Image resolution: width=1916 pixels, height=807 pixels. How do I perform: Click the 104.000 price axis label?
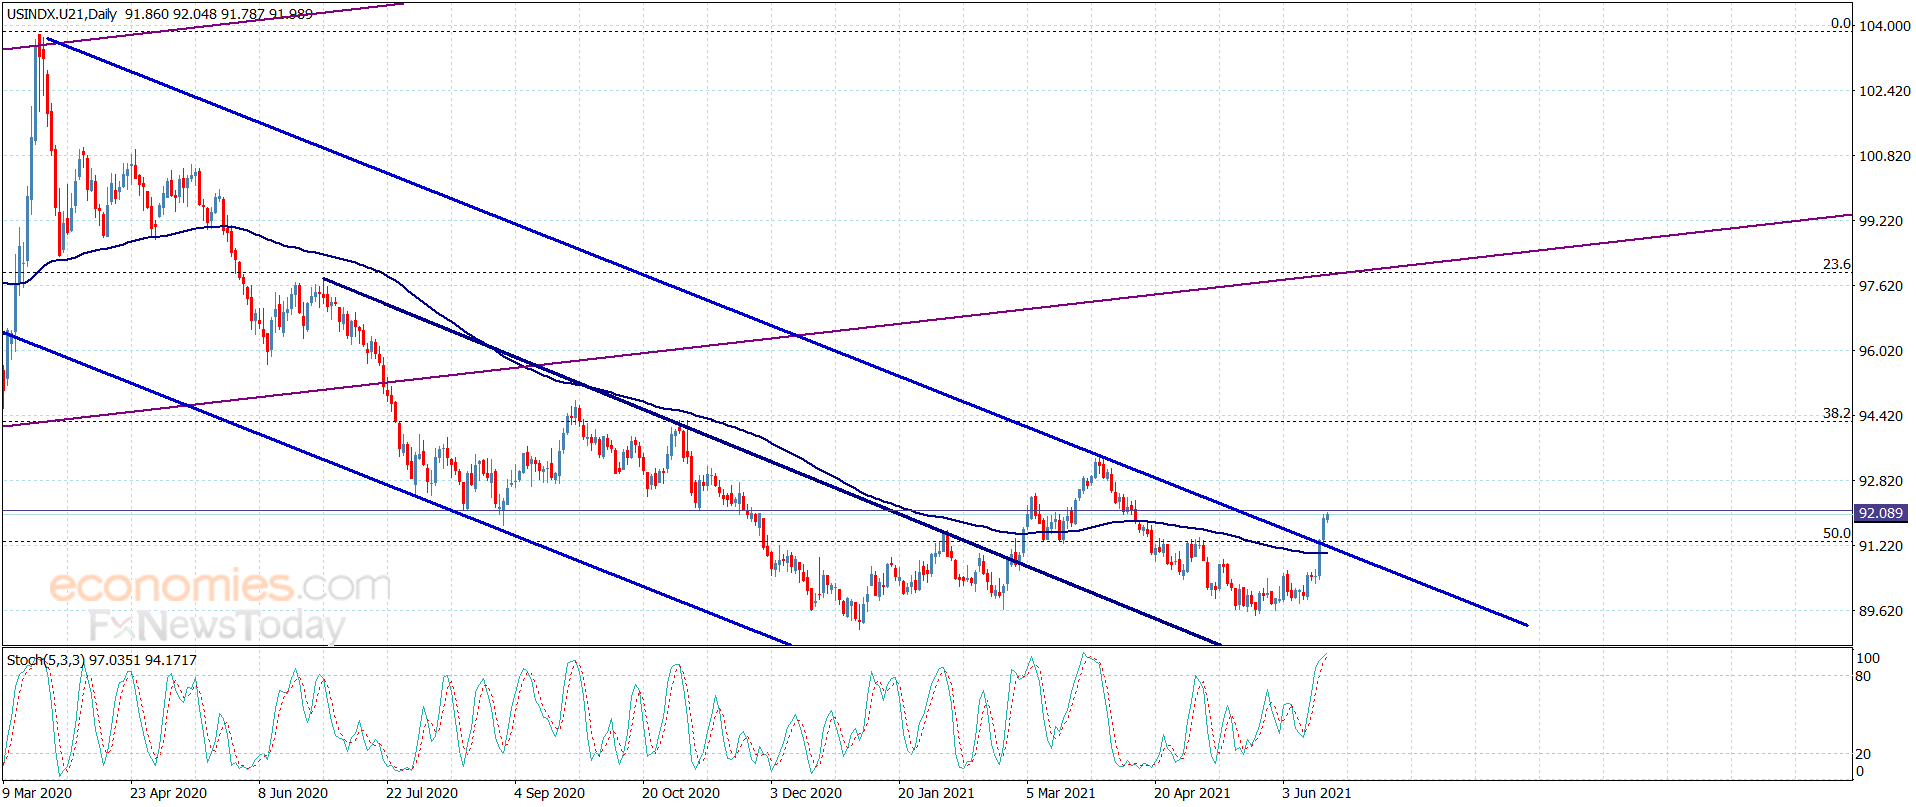(x=1884, y=26)
